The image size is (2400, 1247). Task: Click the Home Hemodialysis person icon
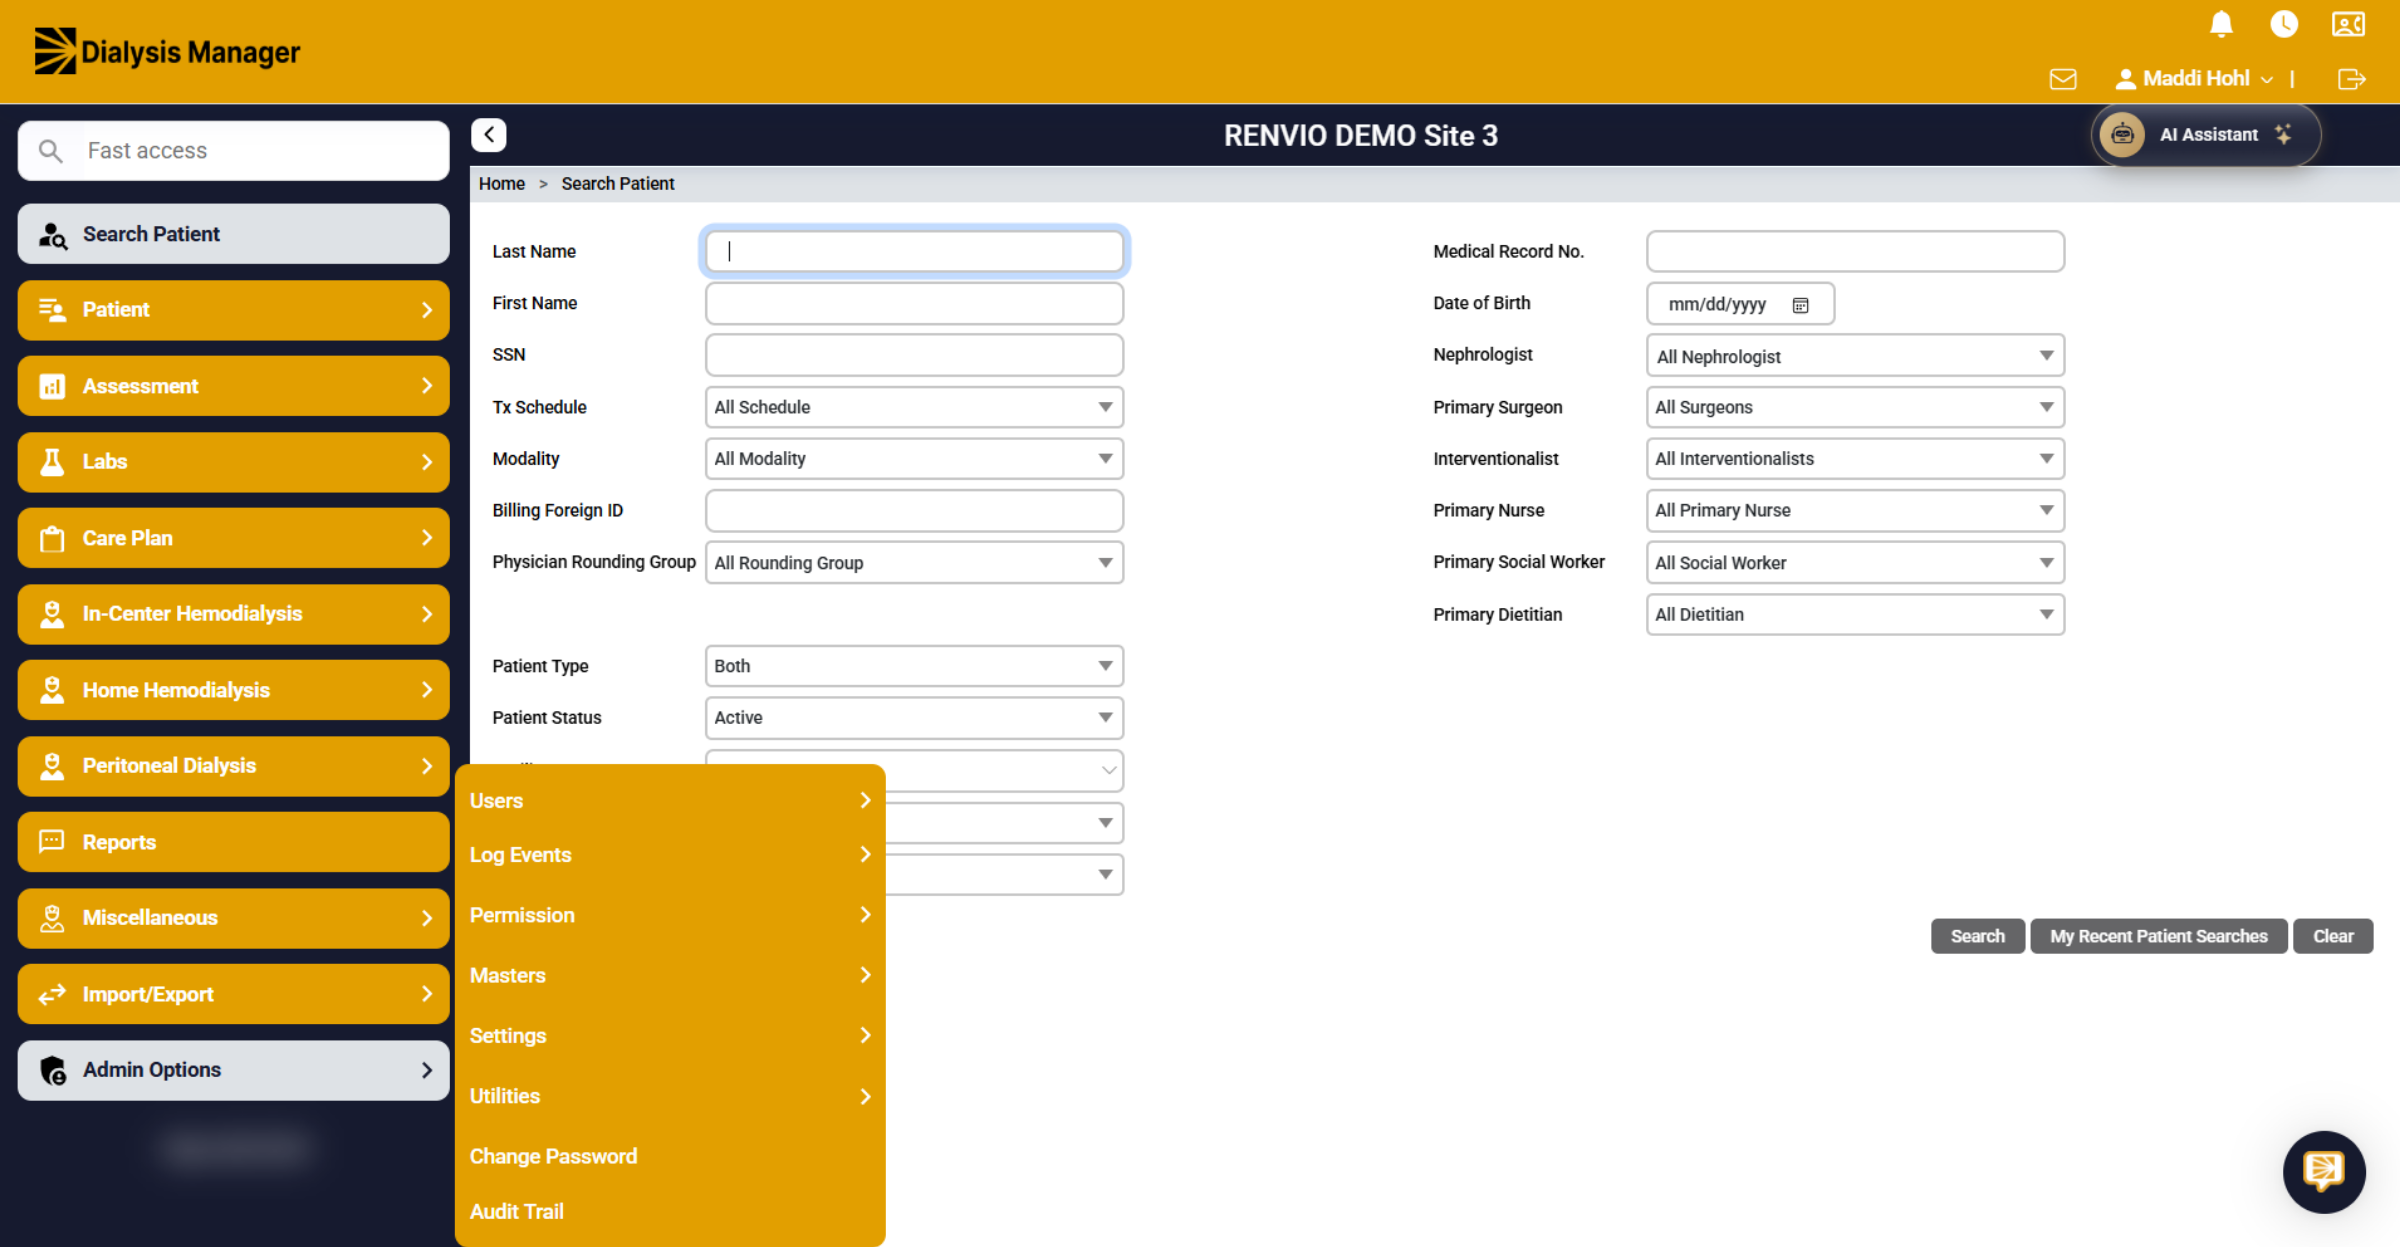(x=52, y=690)
